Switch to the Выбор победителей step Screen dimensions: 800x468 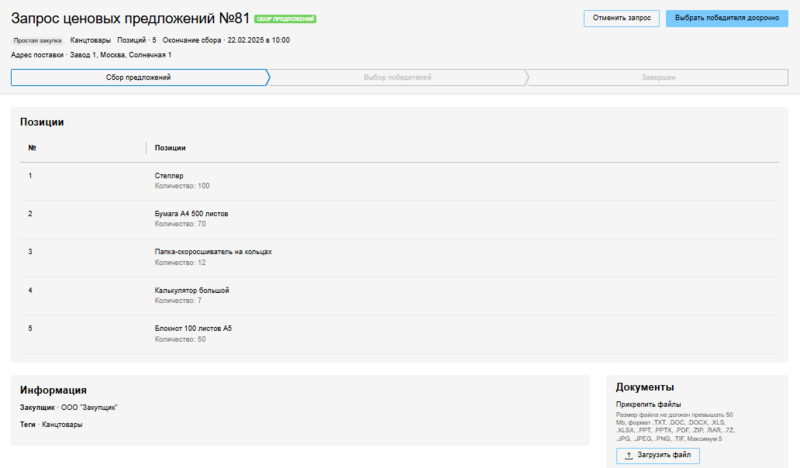coord(397,77)
